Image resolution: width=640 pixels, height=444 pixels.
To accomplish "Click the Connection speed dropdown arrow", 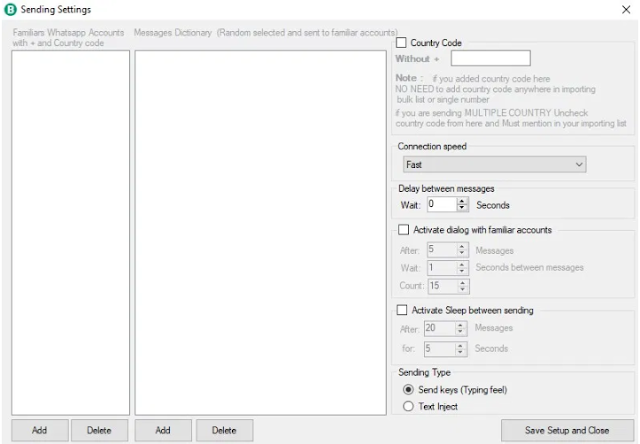I will (x=579, y=164).
